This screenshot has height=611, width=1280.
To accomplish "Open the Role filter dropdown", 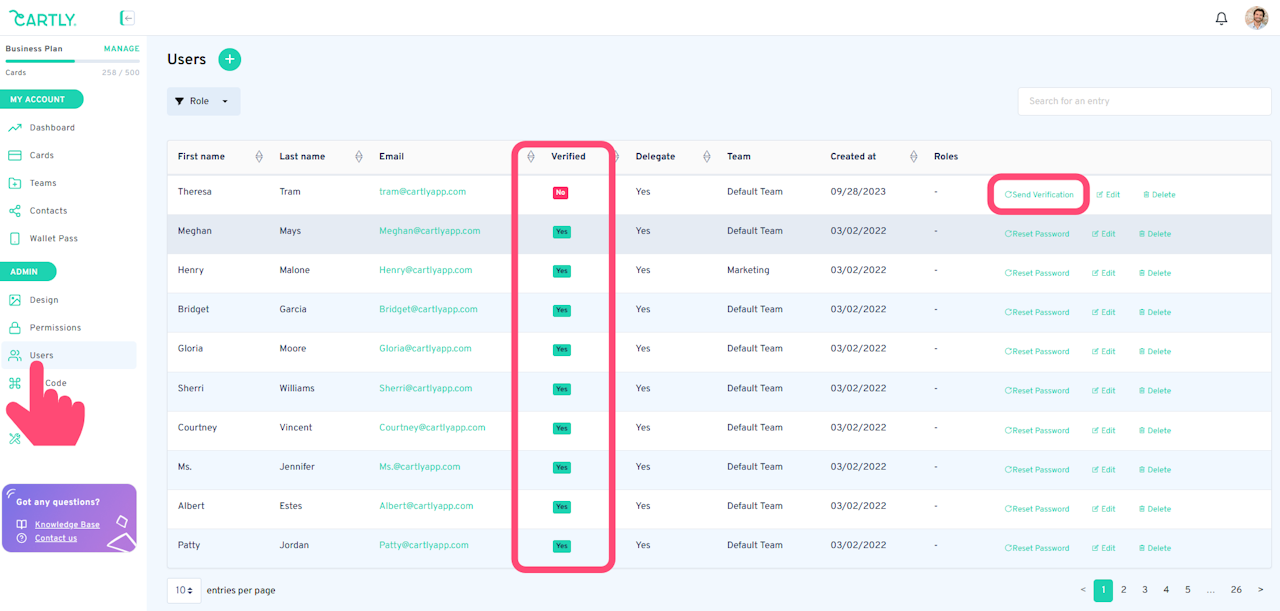I will tap(203, 101).
